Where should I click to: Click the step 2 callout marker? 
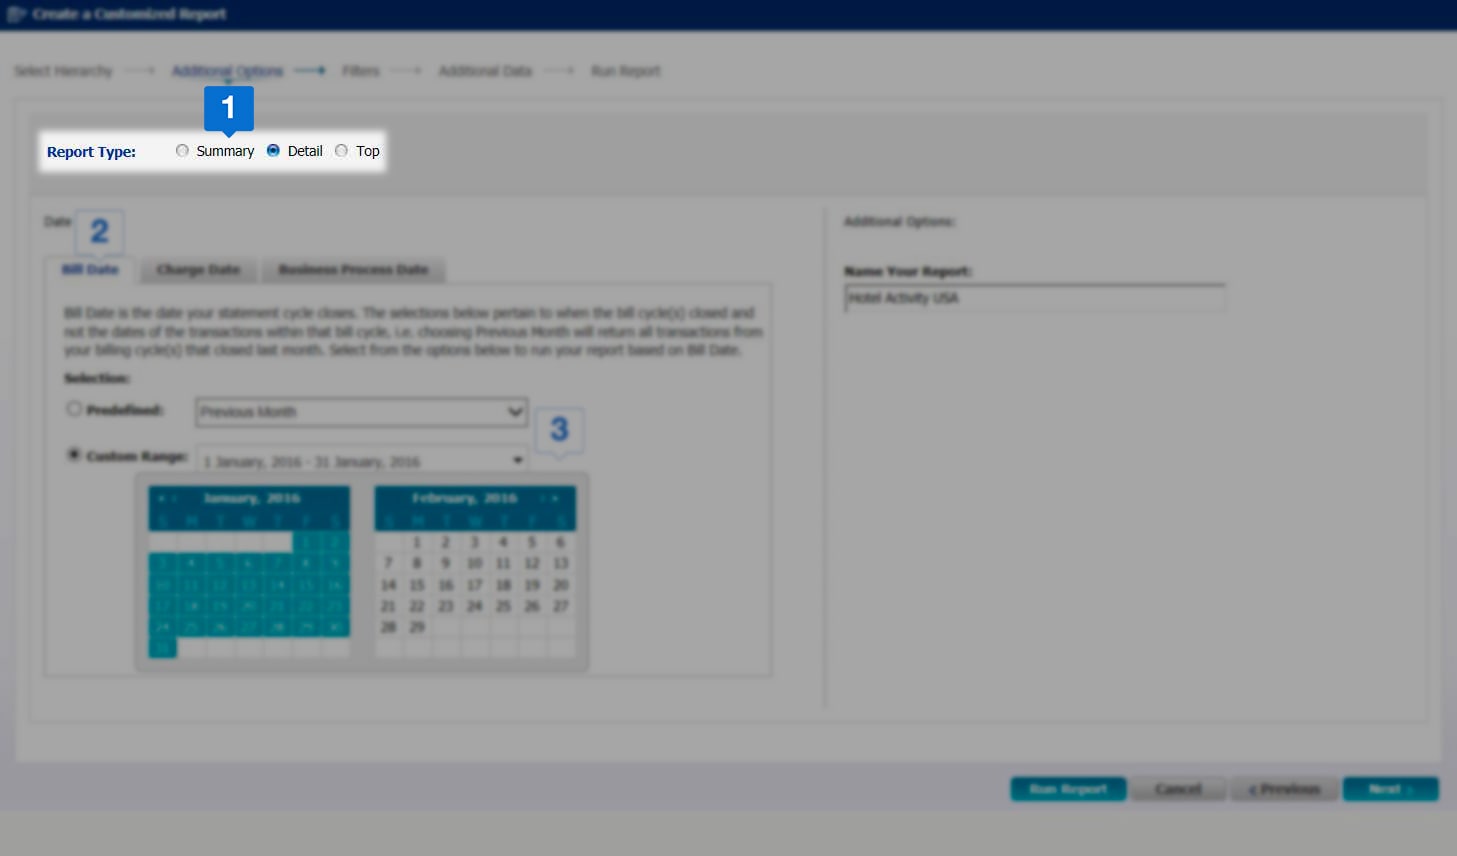point(99,232)
